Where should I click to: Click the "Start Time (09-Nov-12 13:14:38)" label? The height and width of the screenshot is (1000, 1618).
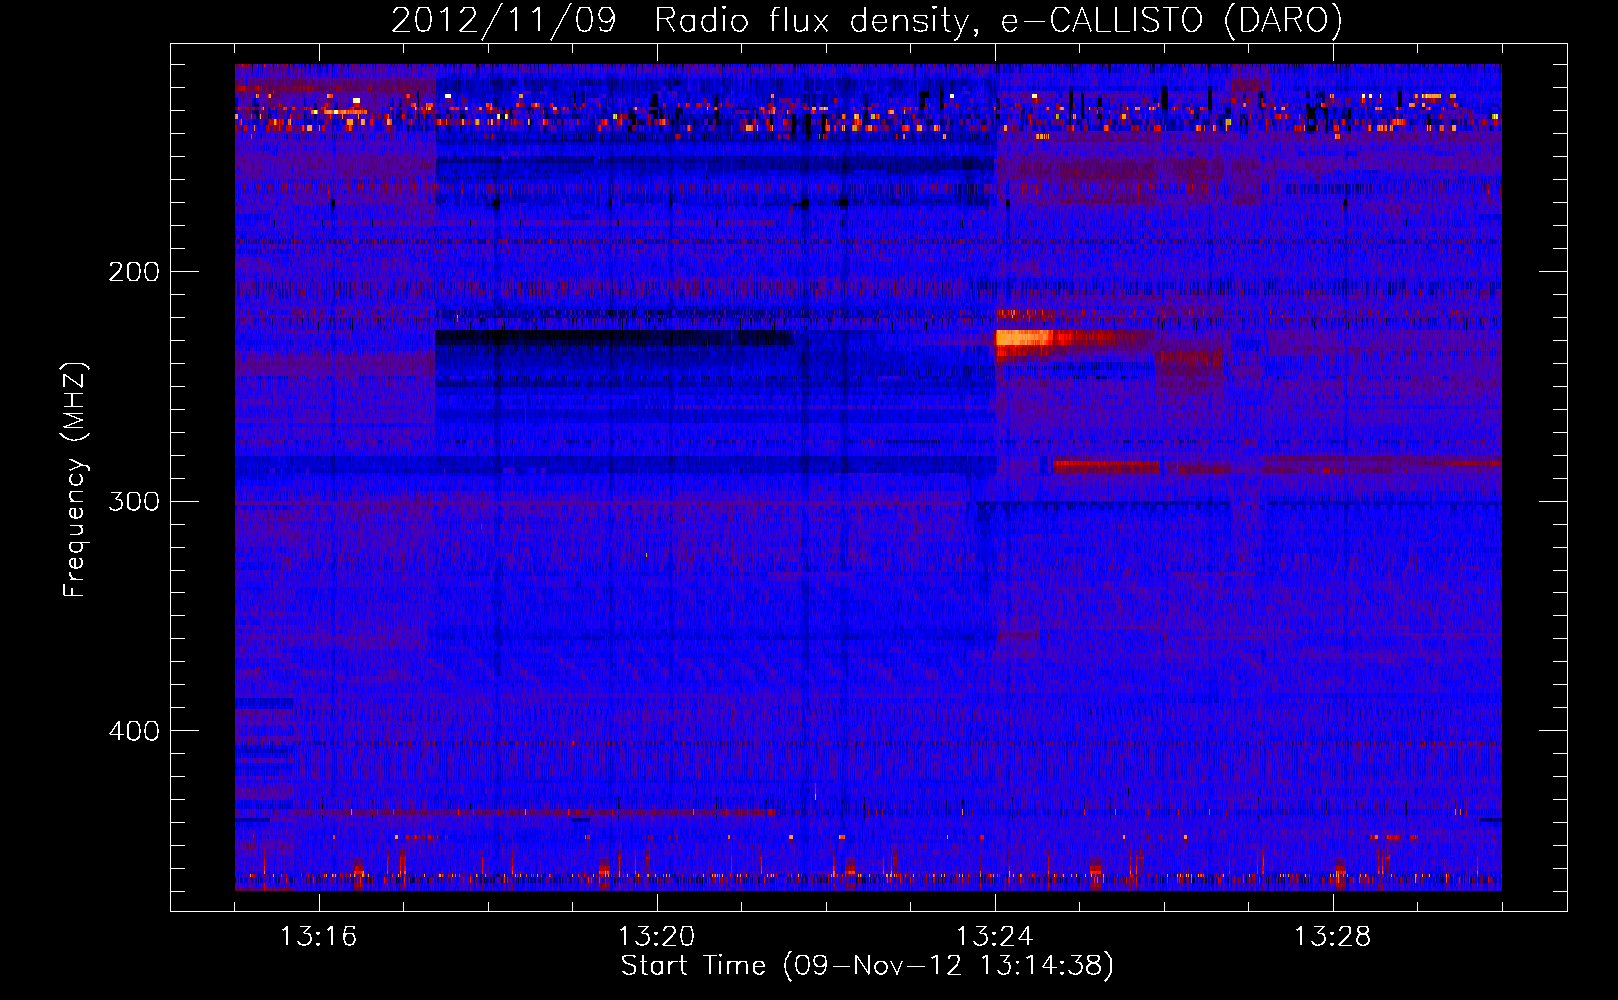coord(866,966)
